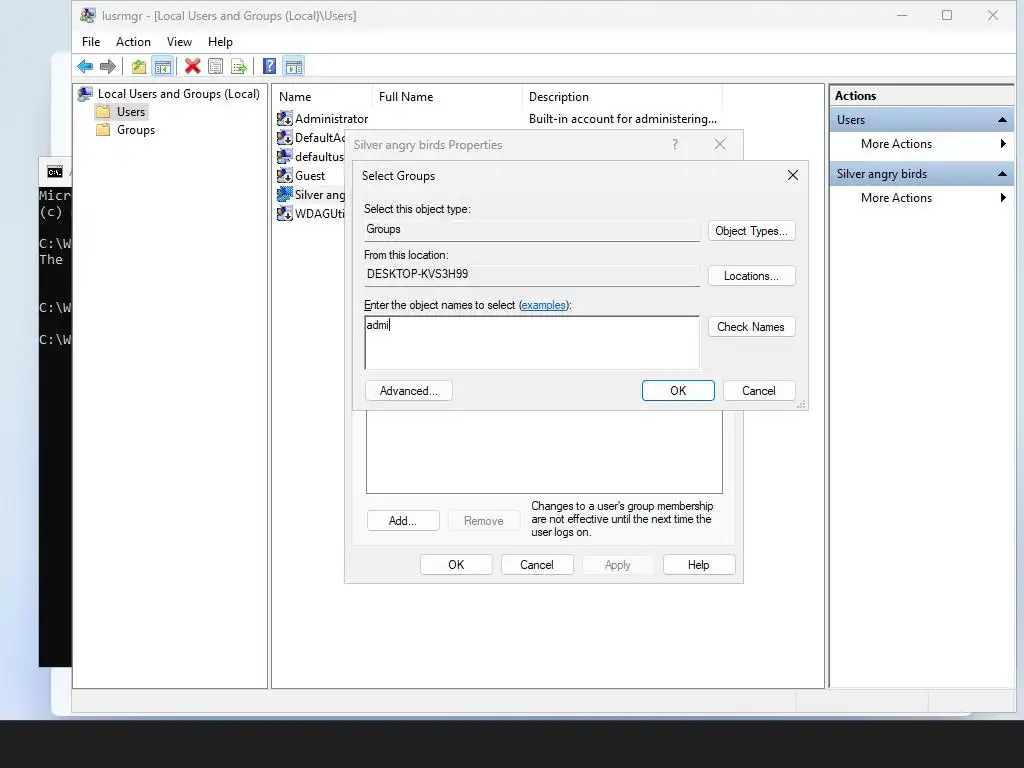Image resolution: width=1024 pixels, height=768 pixels.
Task: Click the Command Prompt window icon
Action: [55, 172]
